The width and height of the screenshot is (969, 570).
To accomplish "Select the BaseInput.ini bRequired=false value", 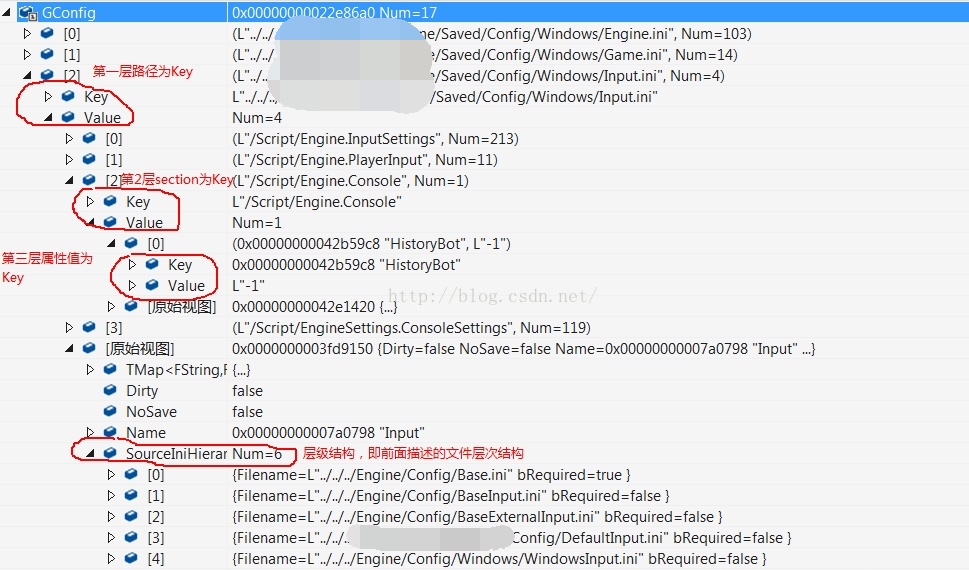I will [x=451, y=496].
